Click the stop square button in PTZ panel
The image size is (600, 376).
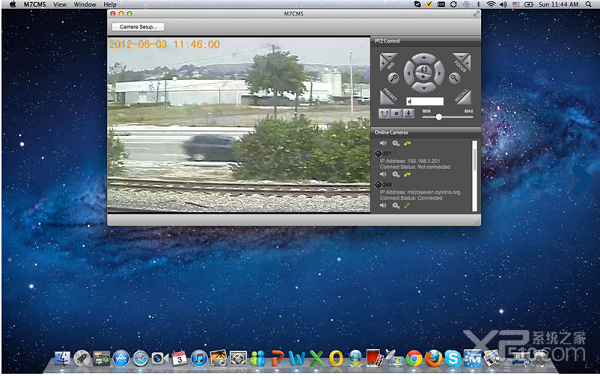(x=396, y=113)
